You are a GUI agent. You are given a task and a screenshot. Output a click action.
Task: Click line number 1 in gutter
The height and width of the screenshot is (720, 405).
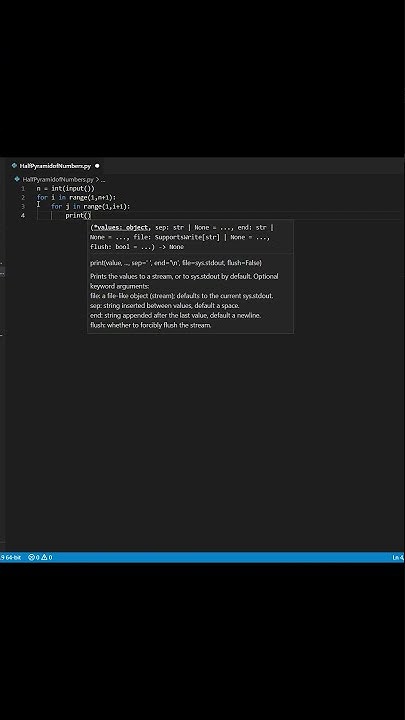(x=22, y=188)
